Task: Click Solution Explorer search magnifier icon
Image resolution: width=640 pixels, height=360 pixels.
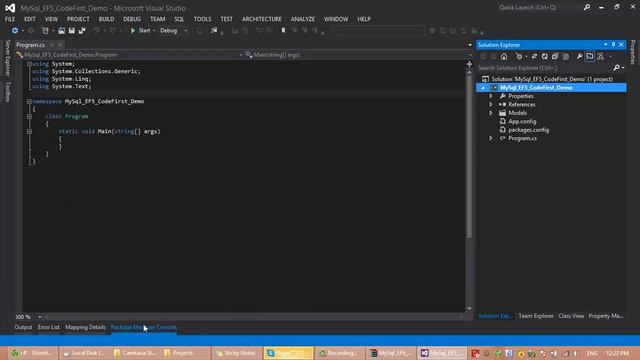Action: point(617,68)
